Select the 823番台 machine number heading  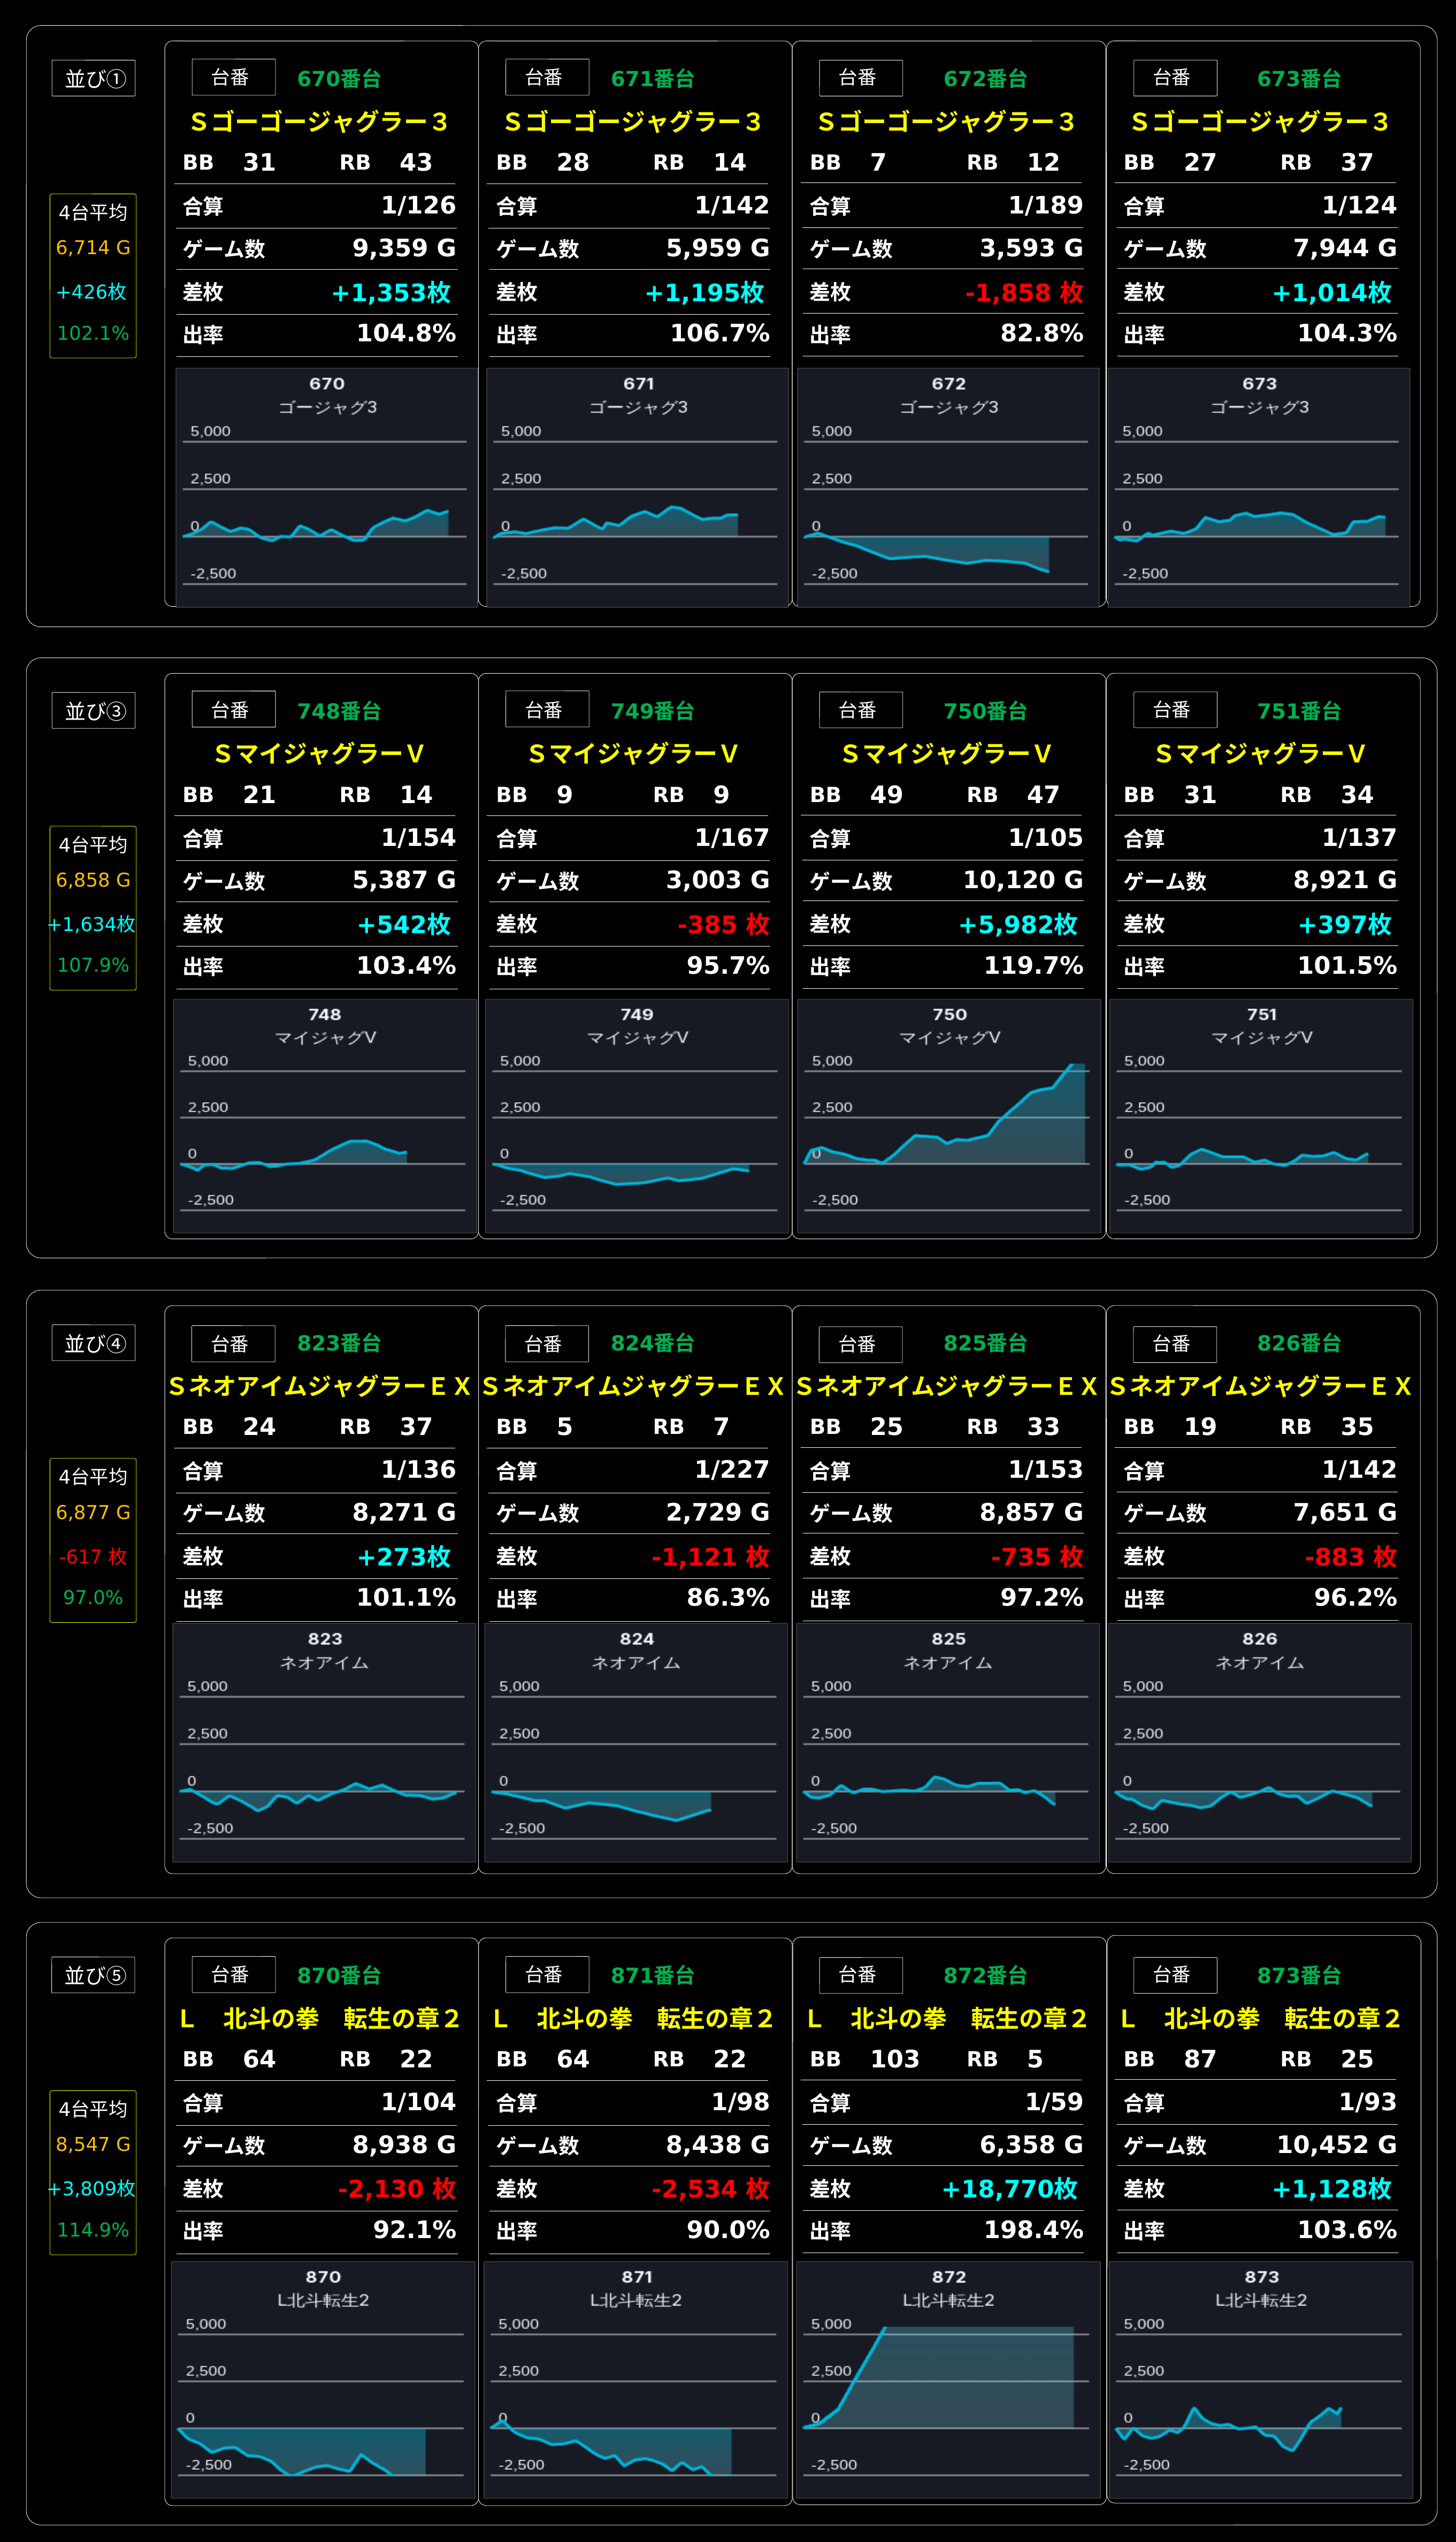tap(339, 1343)
